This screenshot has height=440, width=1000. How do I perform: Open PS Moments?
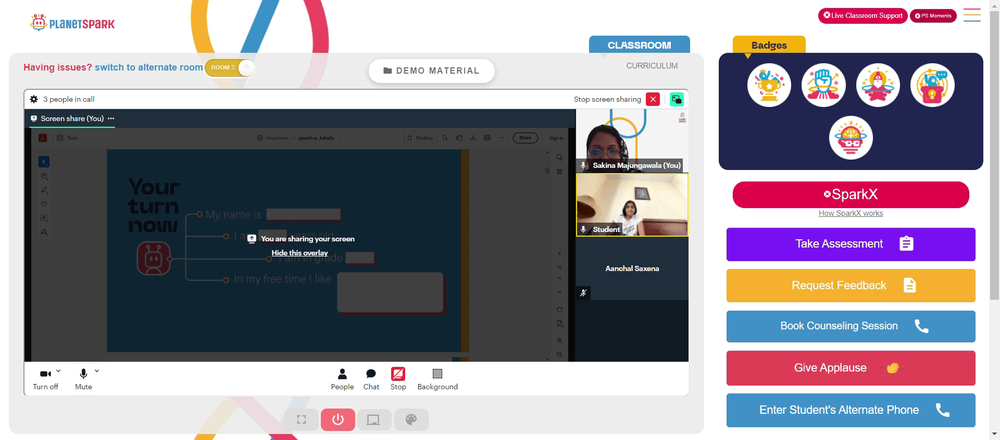pos(933,15)
